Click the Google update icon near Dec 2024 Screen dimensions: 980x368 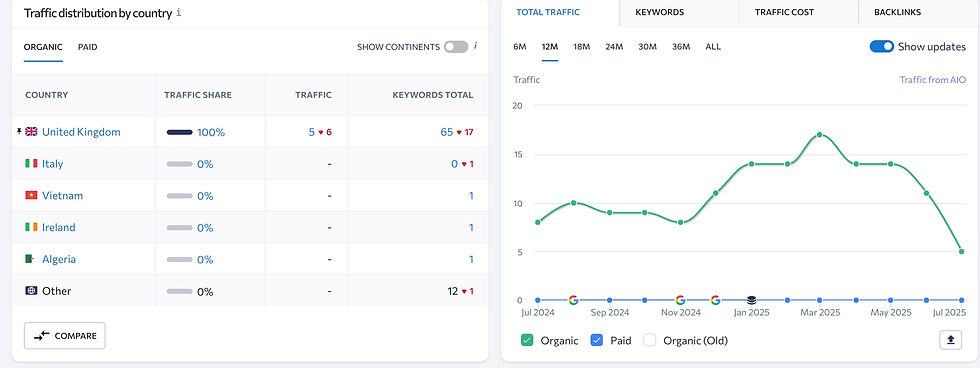pyautogui.click(x=716, y=300)
